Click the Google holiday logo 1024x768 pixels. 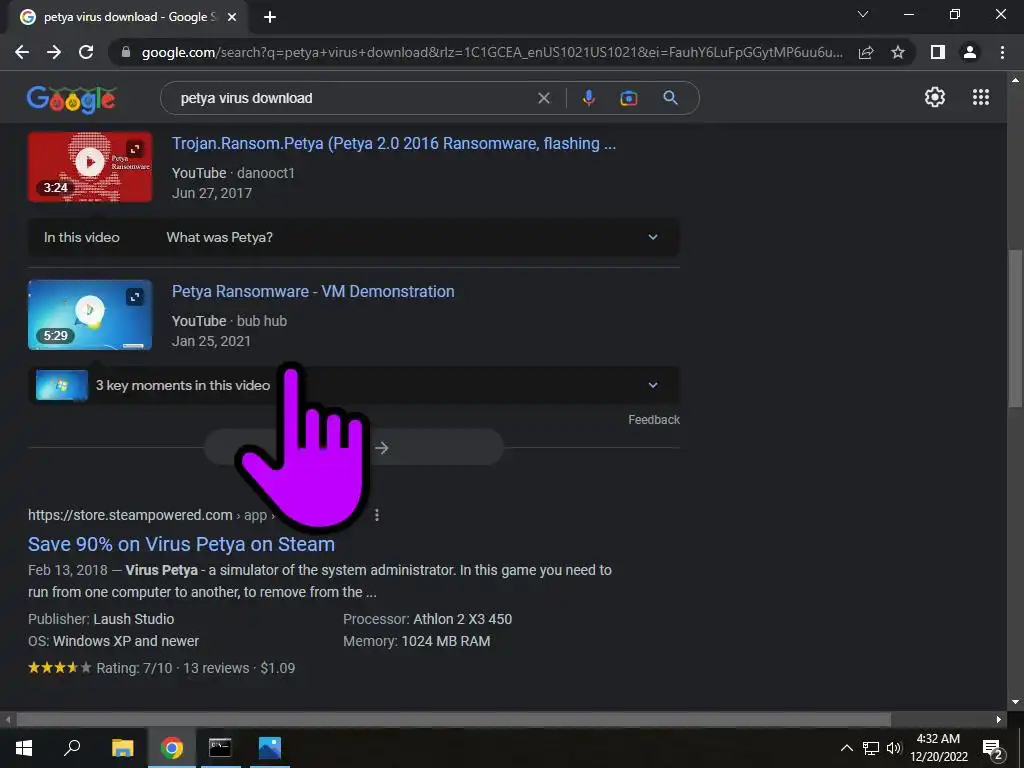pos(71,100)
